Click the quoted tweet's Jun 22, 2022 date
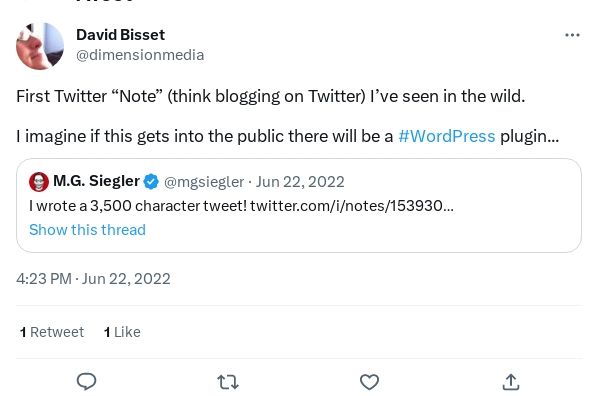Viewport: 598px width, 396px height. click(300, 182)
